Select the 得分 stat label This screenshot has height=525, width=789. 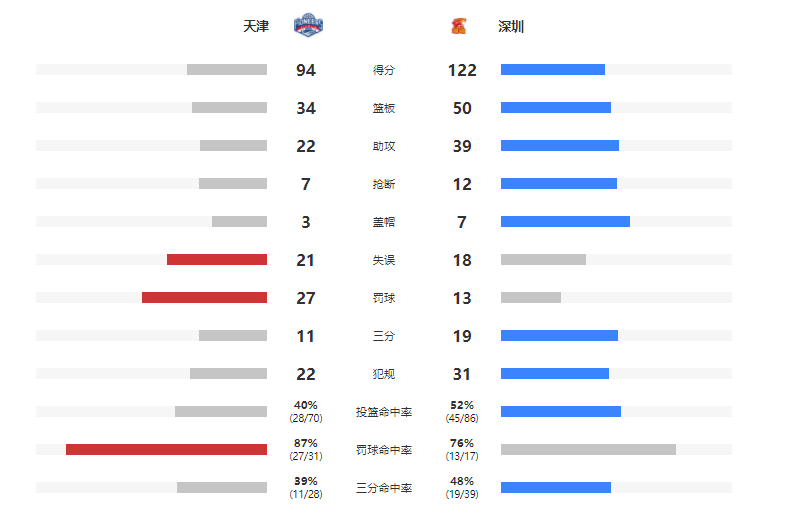point(383,70)
